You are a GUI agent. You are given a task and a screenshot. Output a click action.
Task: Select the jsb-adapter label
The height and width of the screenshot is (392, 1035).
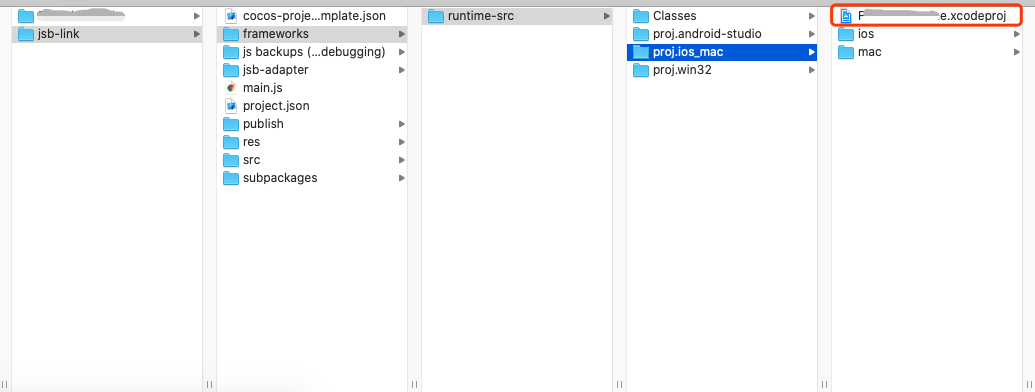[x=276, y=70]
